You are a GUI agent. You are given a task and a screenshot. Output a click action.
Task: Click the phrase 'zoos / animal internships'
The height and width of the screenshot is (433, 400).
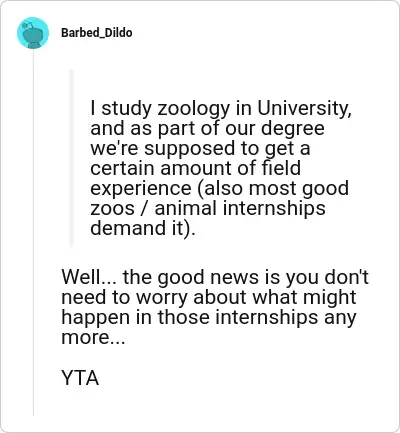pos(208,209)
